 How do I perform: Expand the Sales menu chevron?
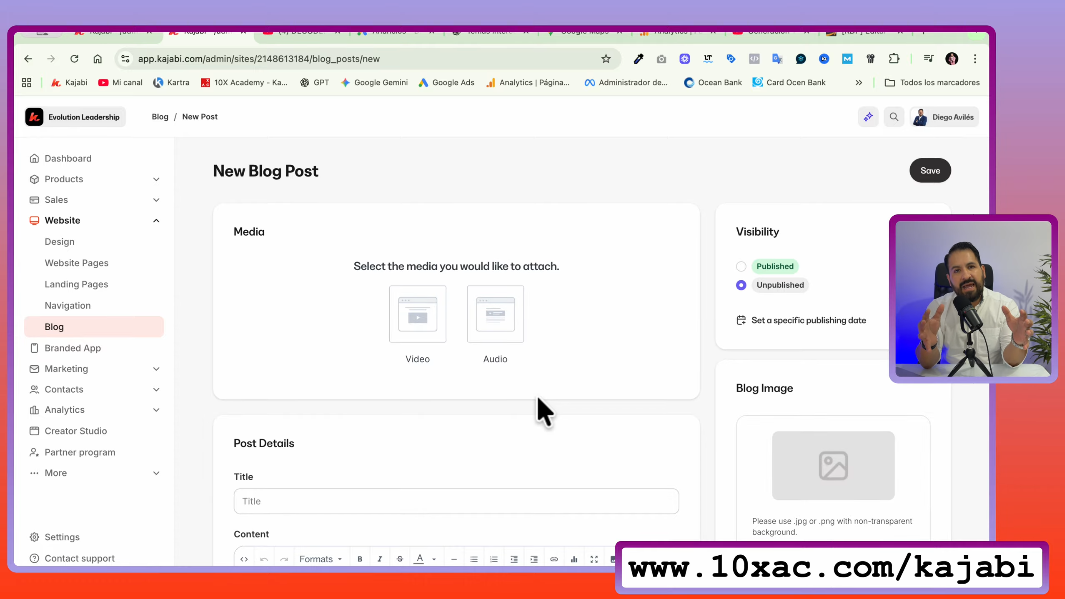pyautogui.click(x=156, y=200)
